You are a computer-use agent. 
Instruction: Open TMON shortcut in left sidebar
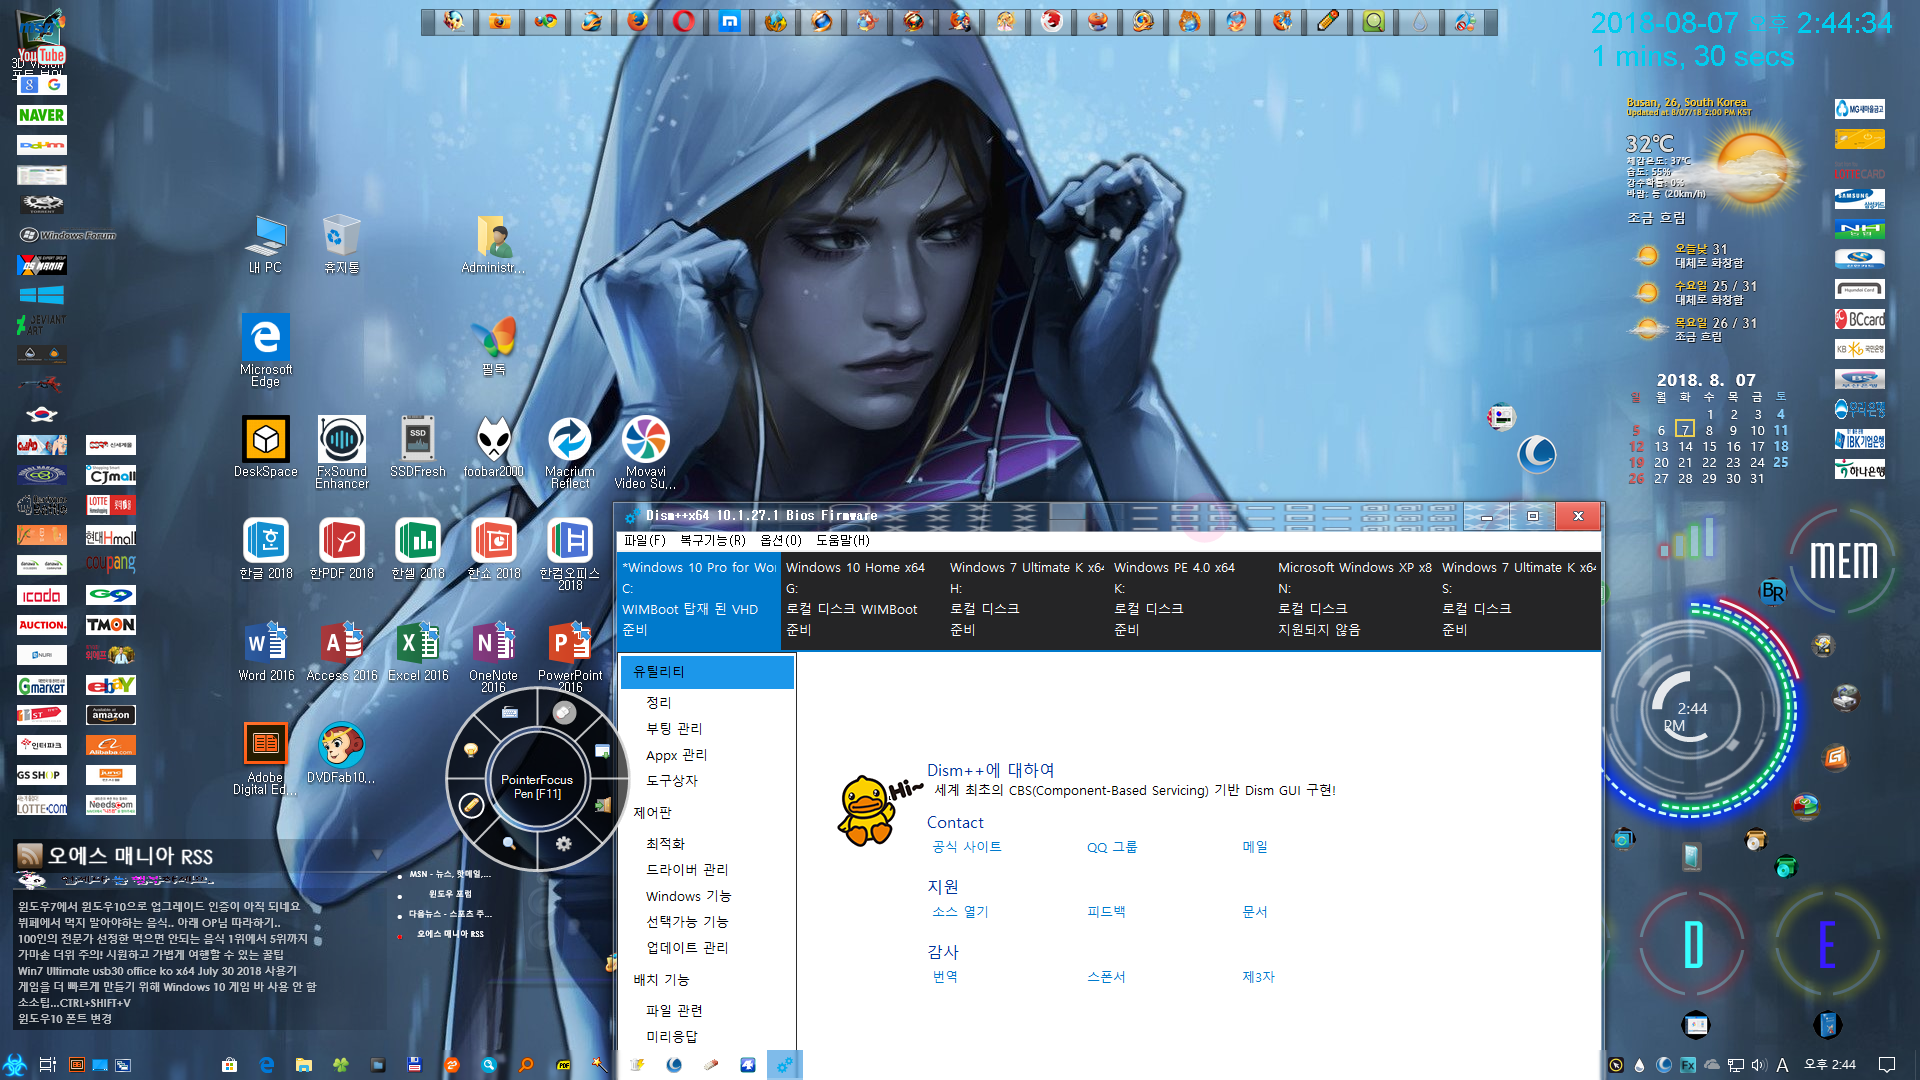pyautogui.click(x=111, y=625)
